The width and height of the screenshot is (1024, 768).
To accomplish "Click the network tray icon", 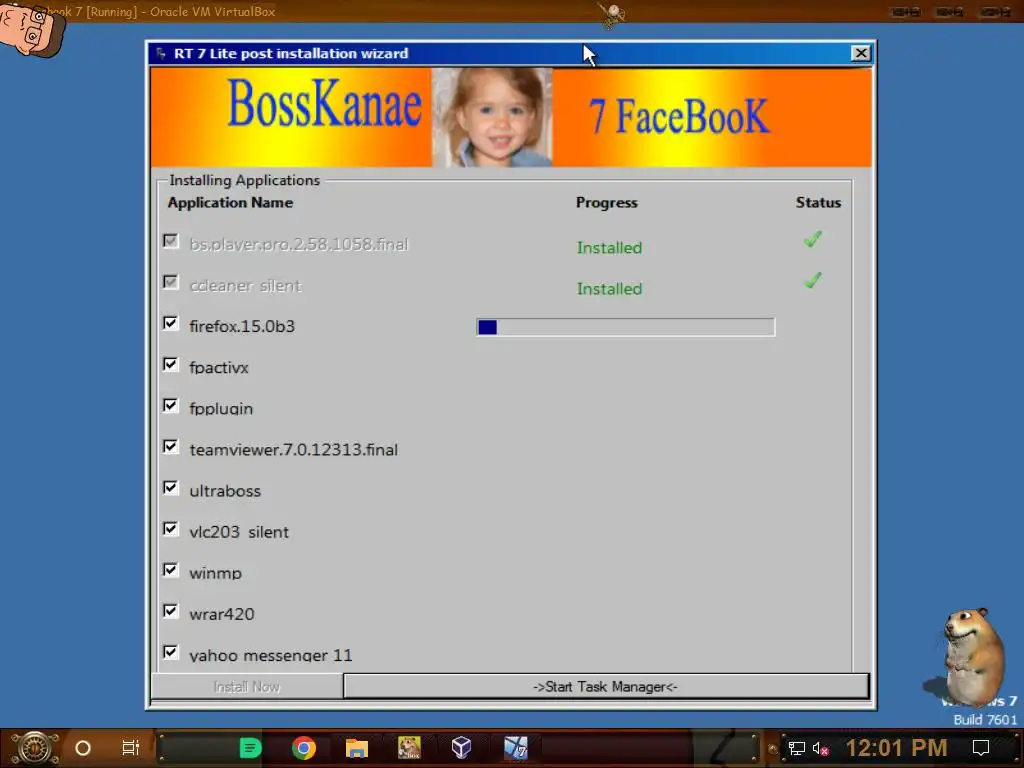I will 797,748.
